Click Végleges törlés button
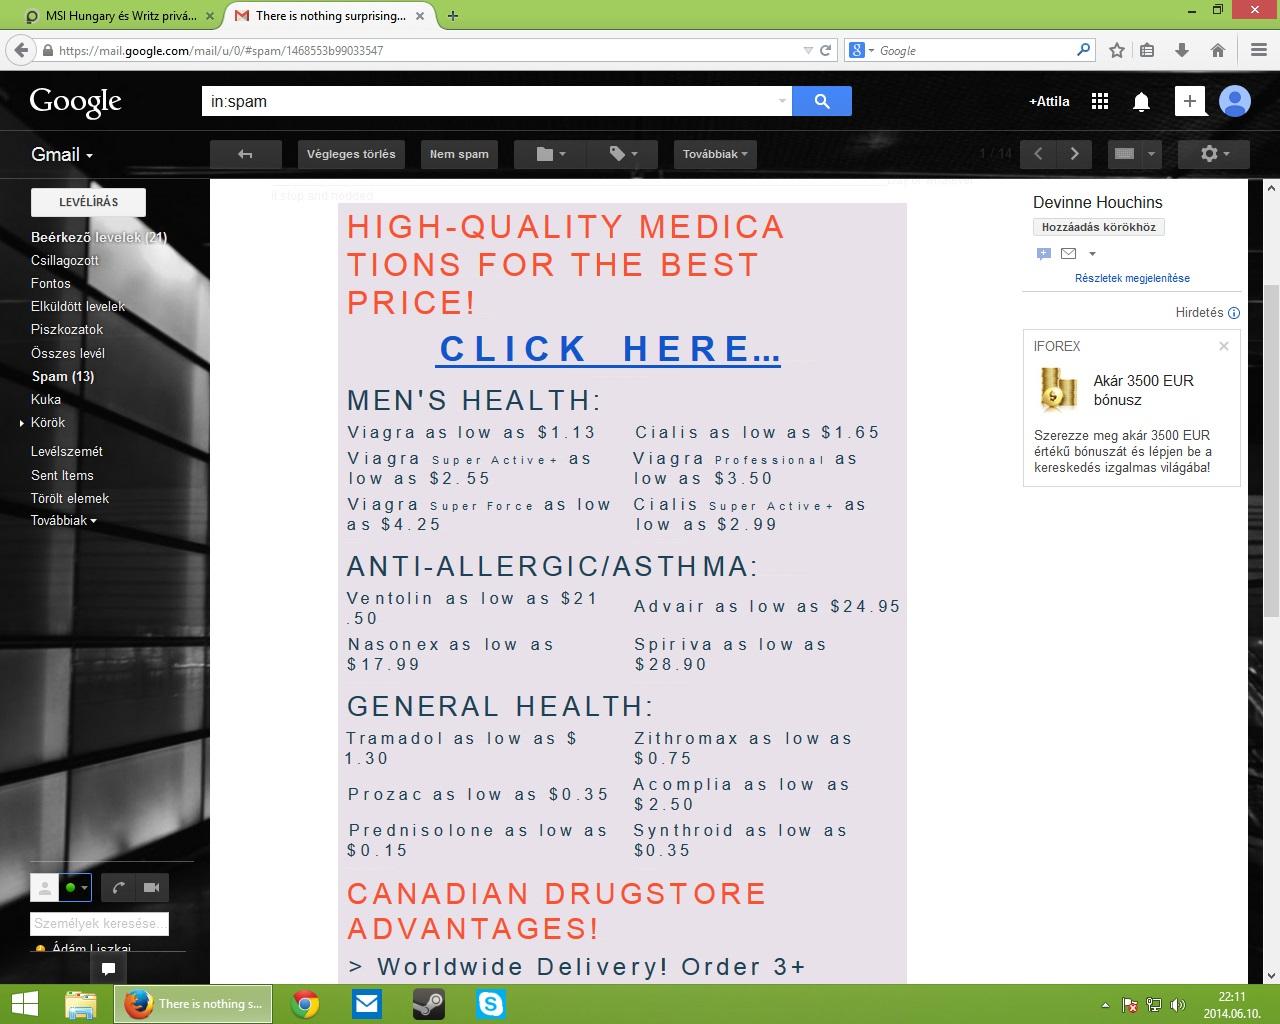This screenshot has height=1024, width=1280. pos(351,154)
